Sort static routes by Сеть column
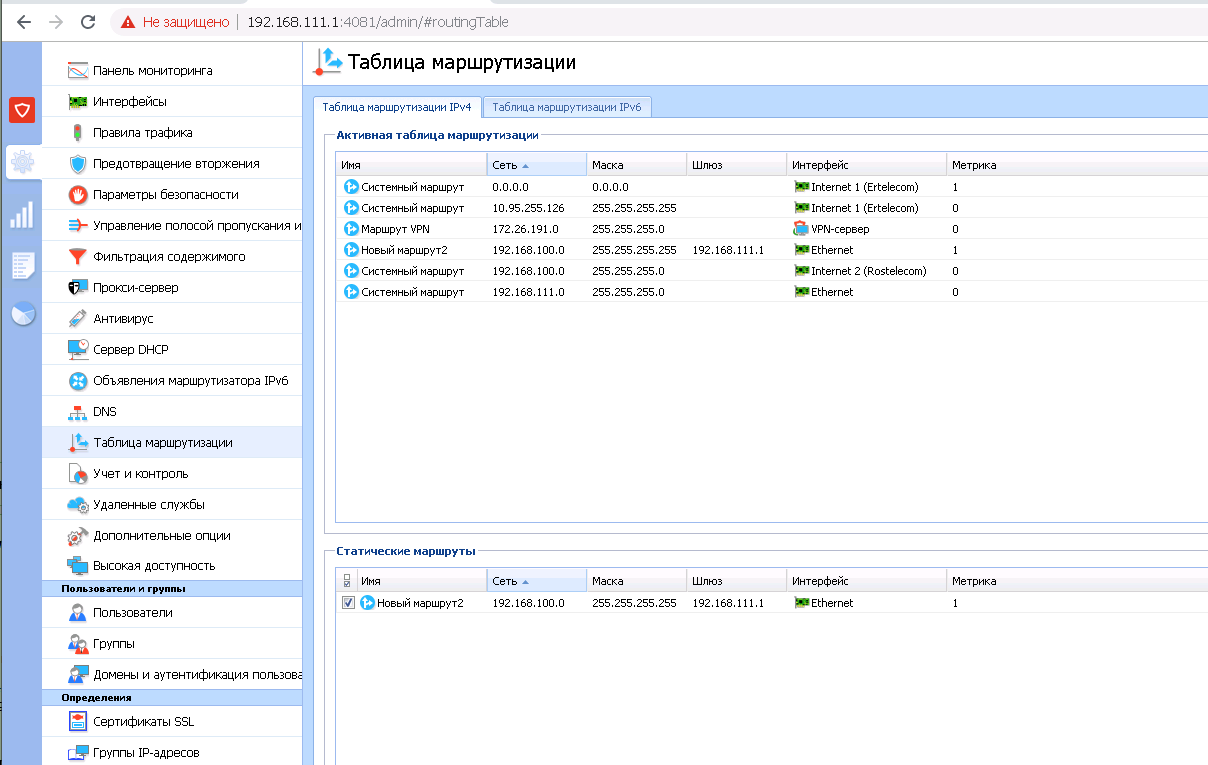This screenshot has width=1208, height=765. coord(537,581)
